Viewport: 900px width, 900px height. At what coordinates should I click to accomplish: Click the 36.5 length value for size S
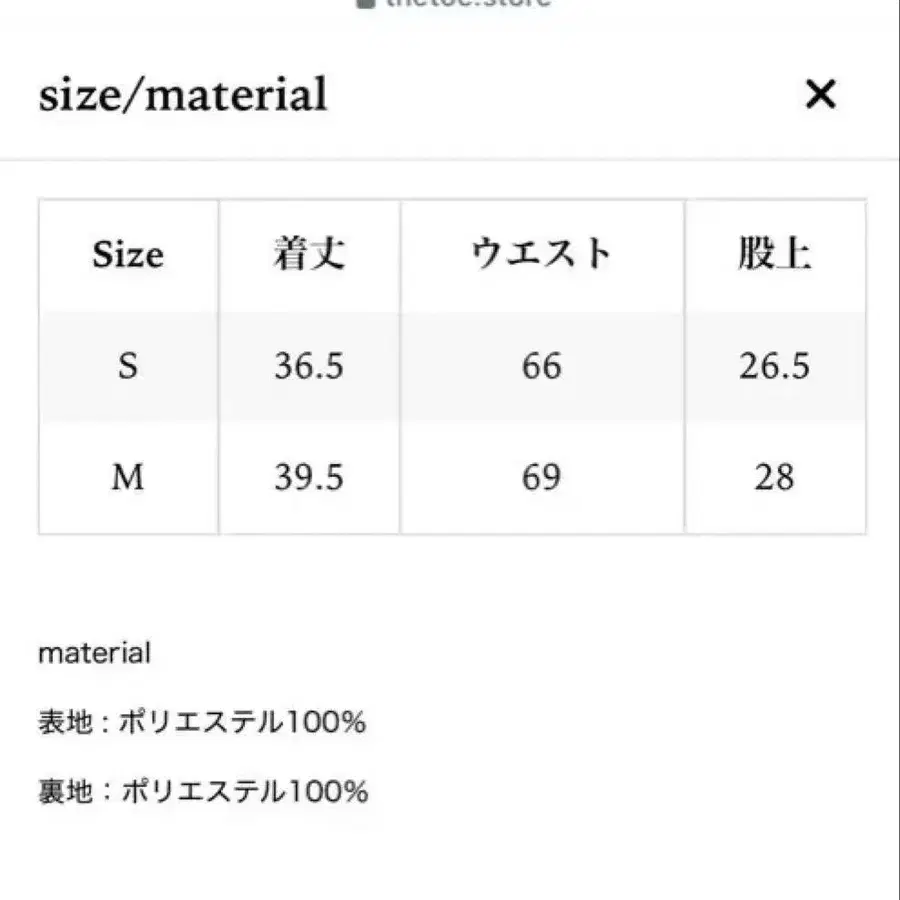click(x=310, y=366)
